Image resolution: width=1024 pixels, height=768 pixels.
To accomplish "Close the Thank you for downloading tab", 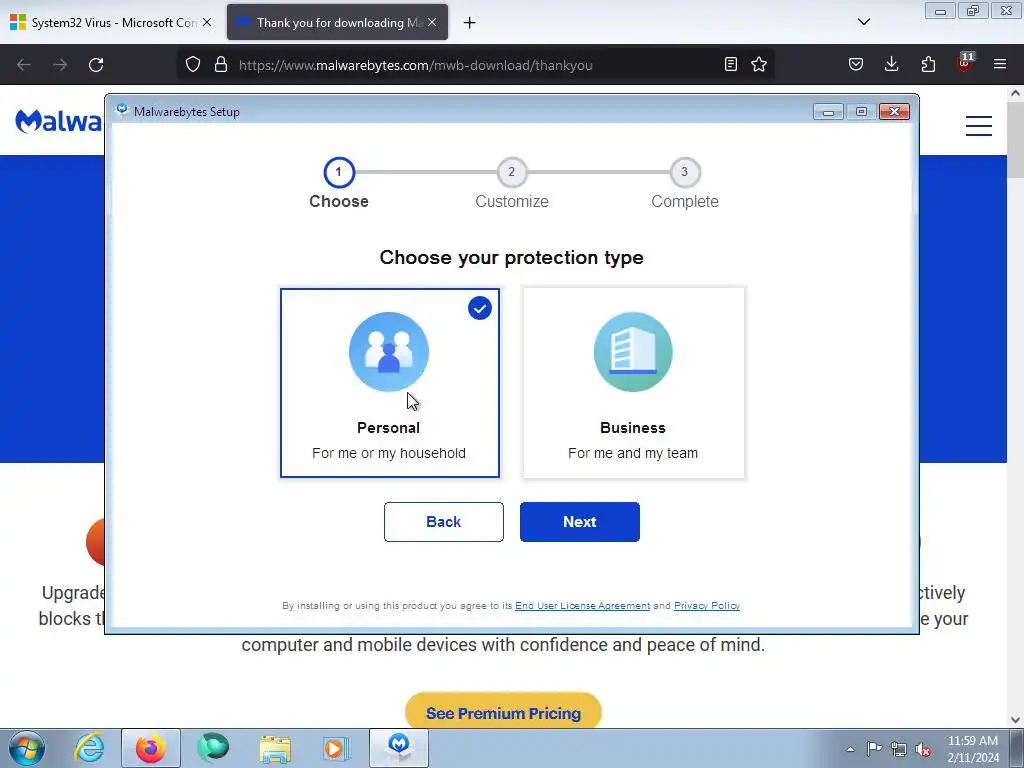I will click(432, 22).
